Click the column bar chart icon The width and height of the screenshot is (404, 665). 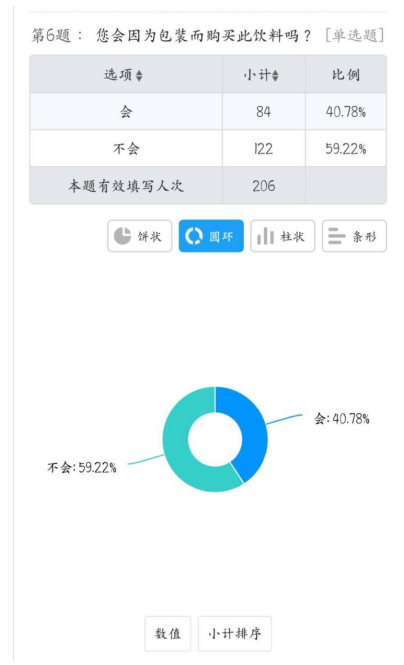265,236
